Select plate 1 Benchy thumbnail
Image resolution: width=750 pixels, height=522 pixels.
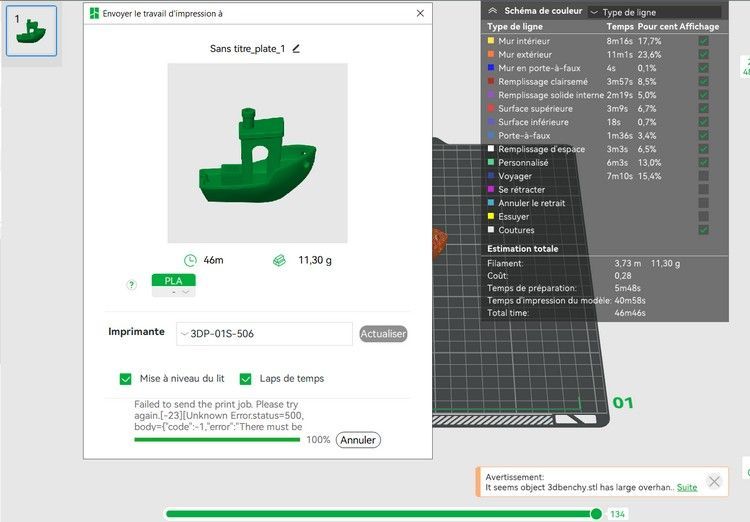[x=32, y=31]
